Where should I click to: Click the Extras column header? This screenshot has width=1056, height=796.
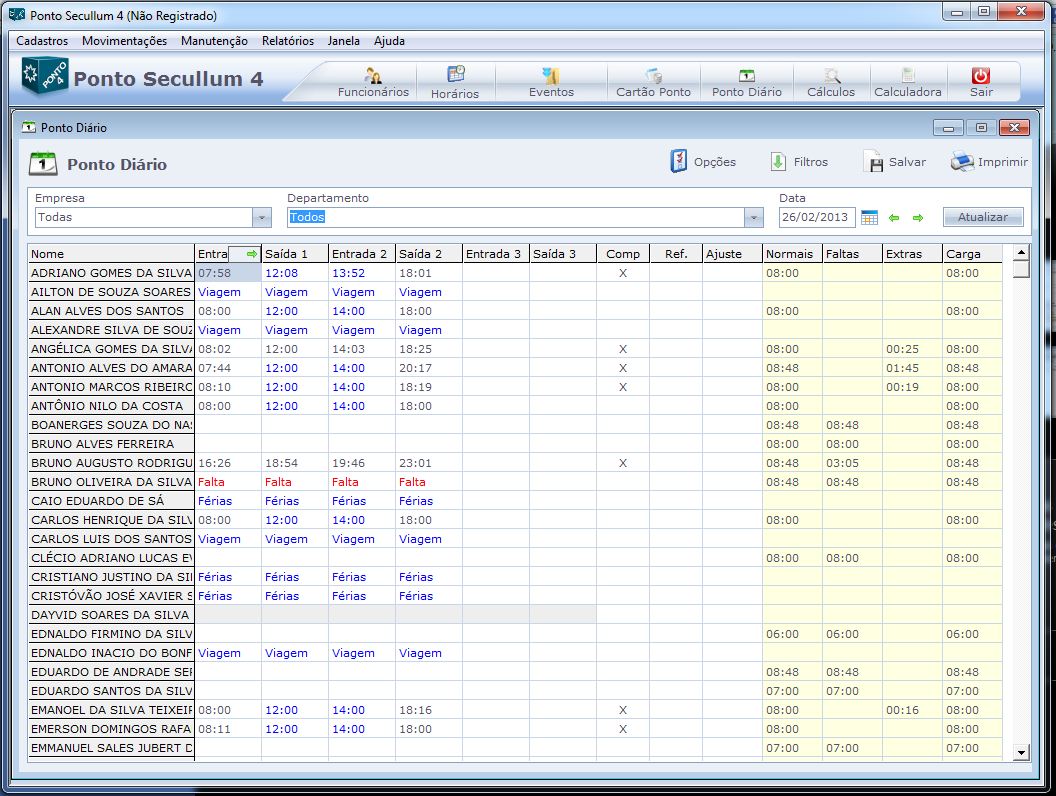(912, 254)
